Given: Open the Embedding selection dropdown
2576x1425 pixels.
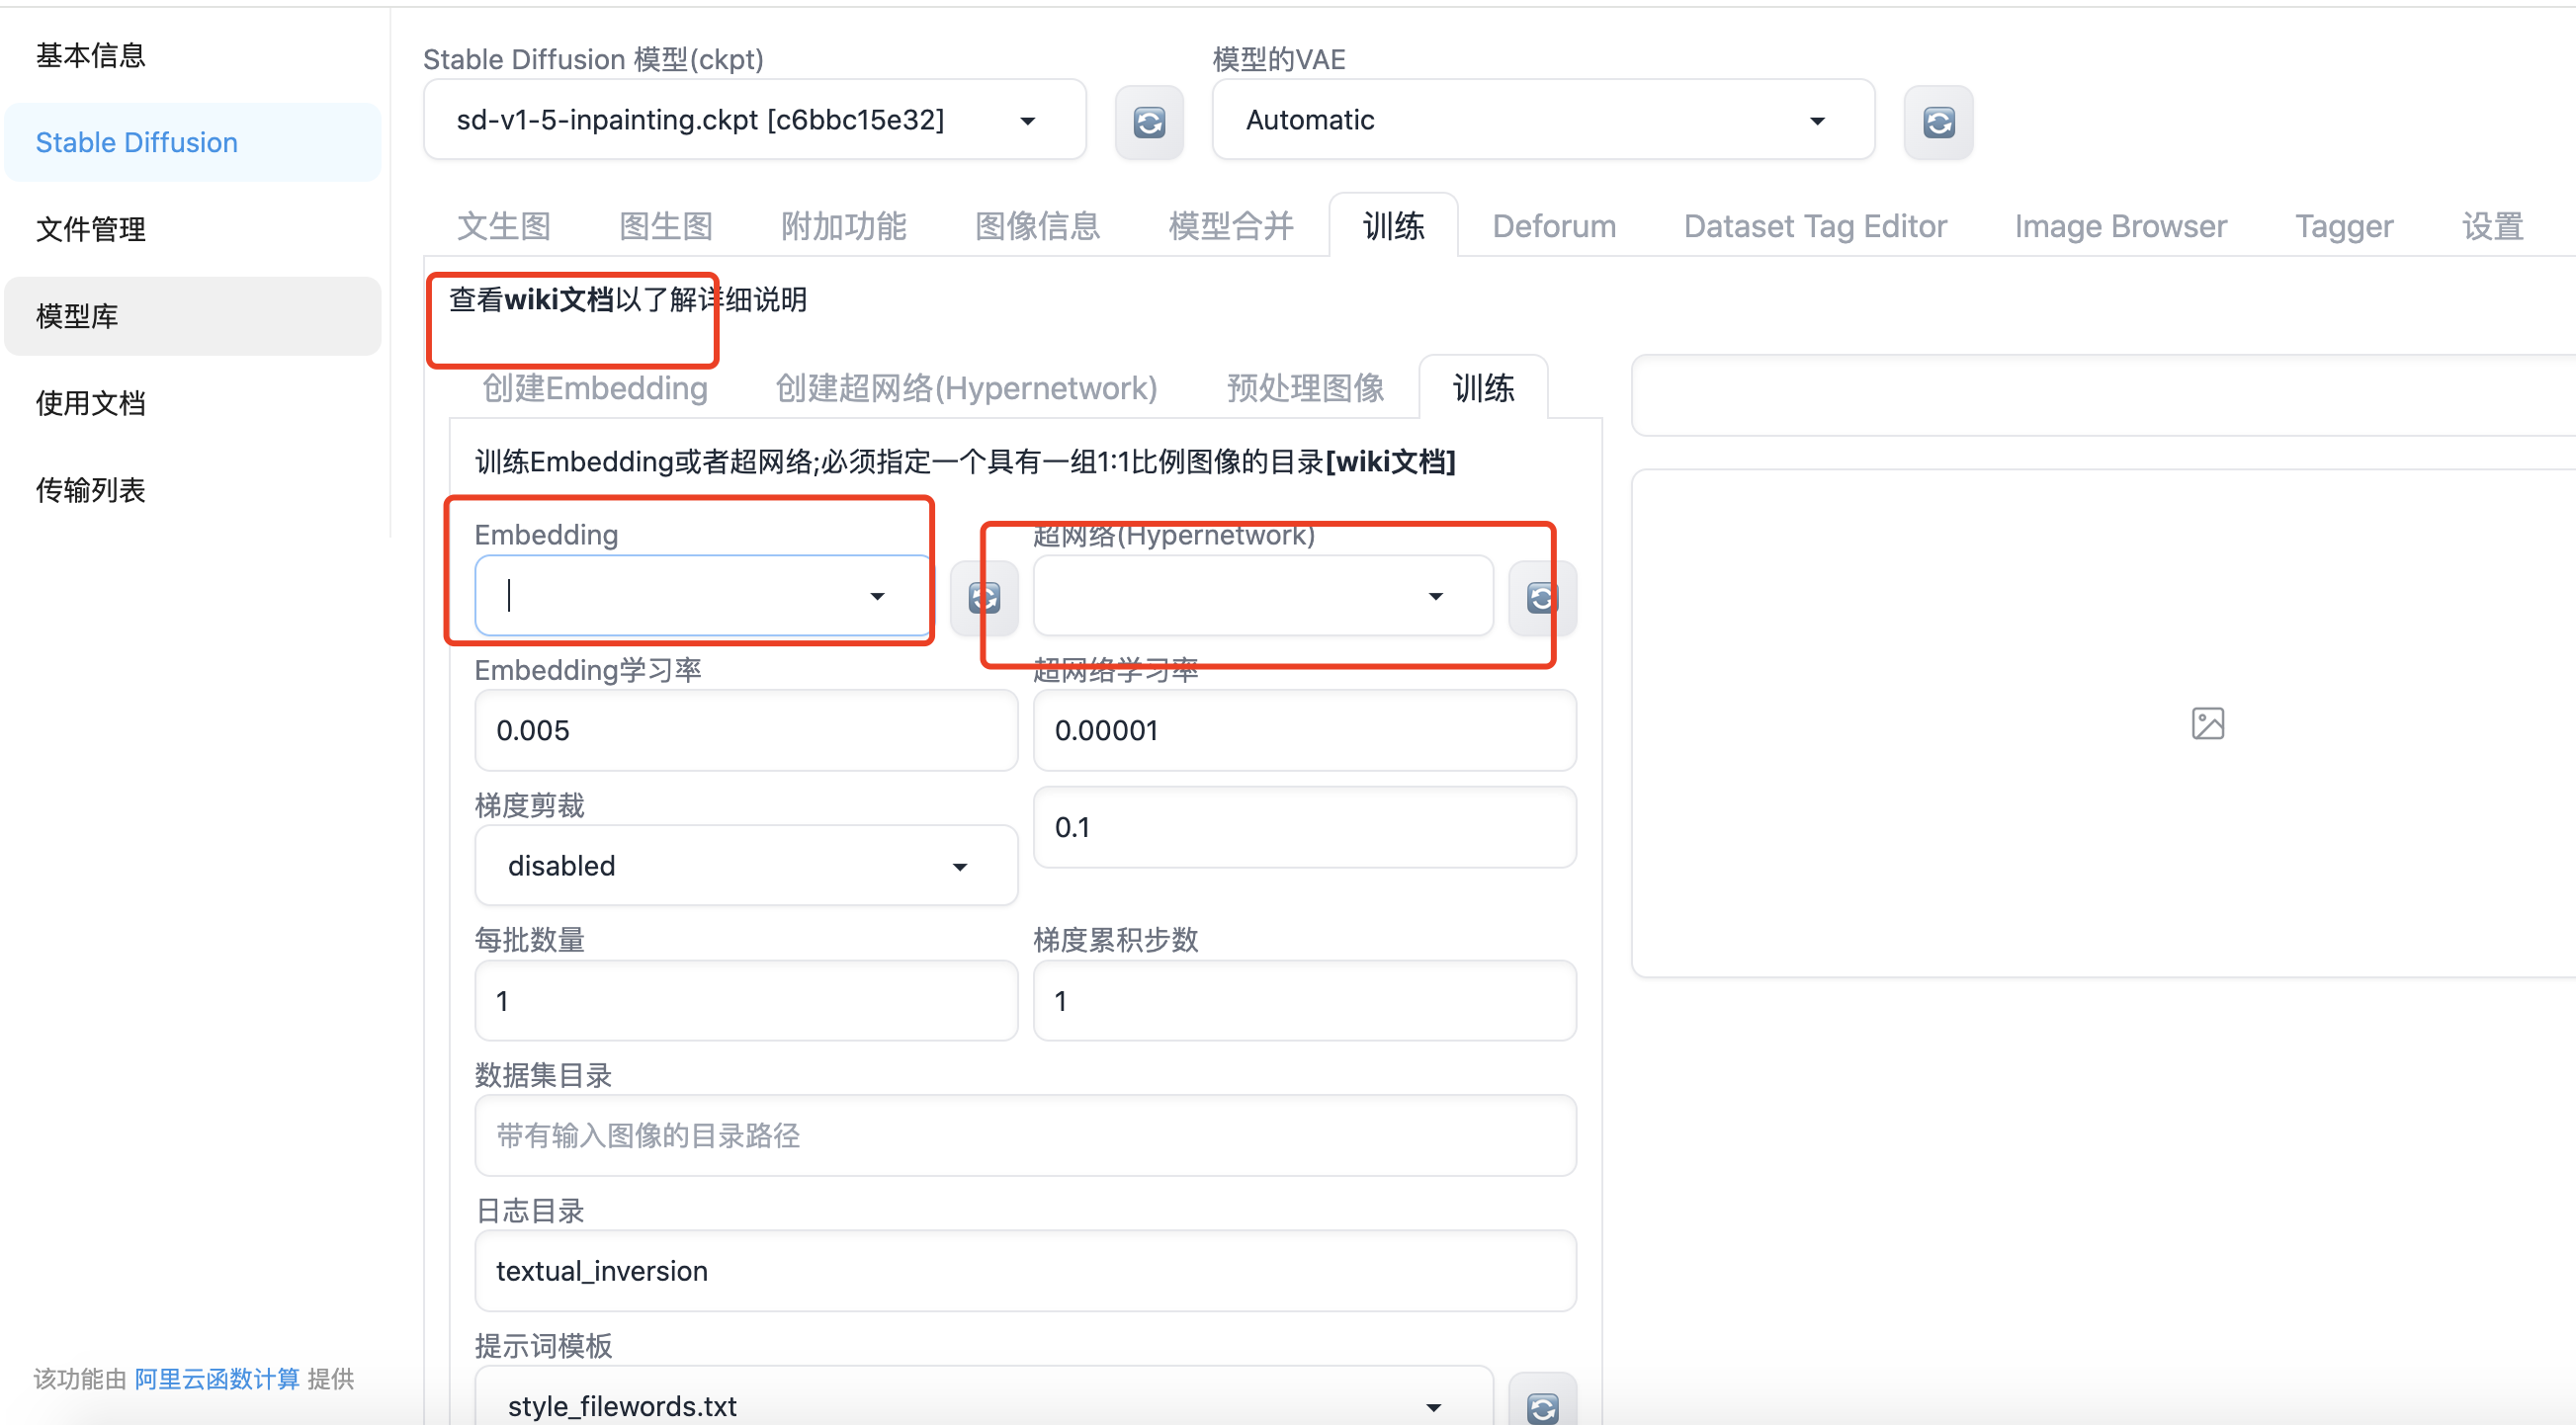Looking at the screenshot, I should coord(702,596).
